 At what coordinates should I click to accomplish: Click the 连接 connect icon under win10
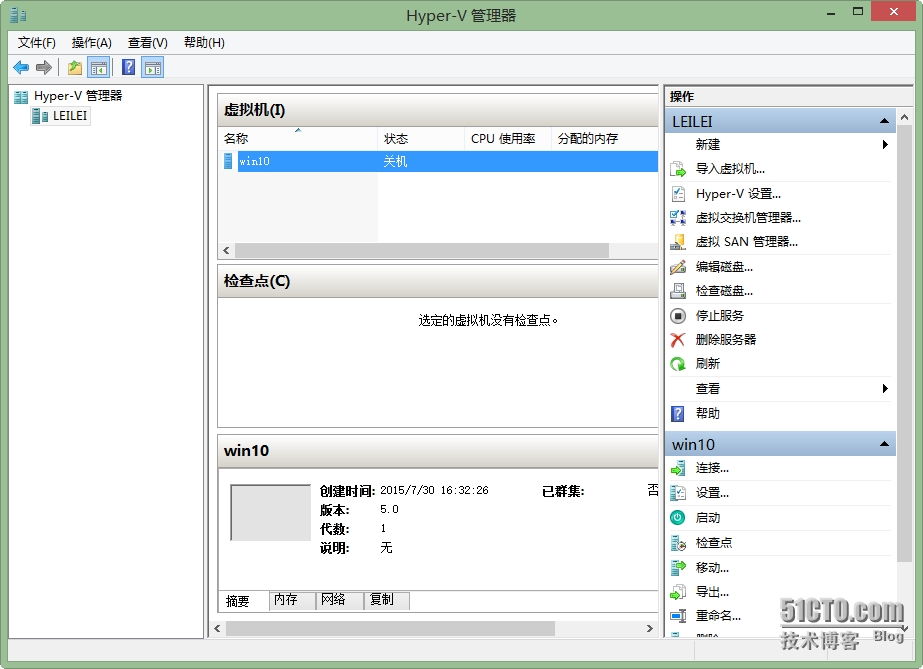[678, 468]
